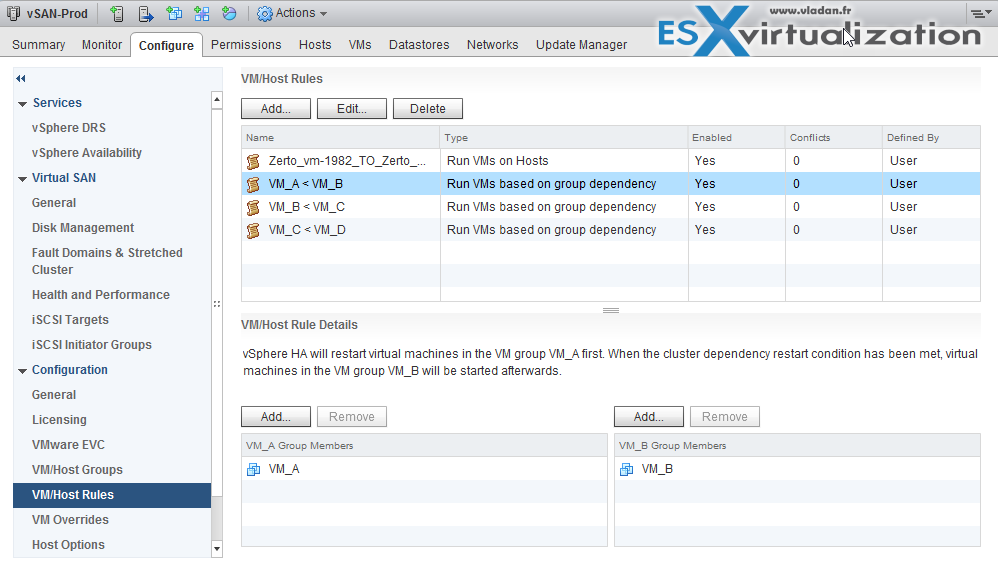998x561 pixels.
Task: Collapse the navigation panel with double-arrow icon
Action: click(21, 78)
